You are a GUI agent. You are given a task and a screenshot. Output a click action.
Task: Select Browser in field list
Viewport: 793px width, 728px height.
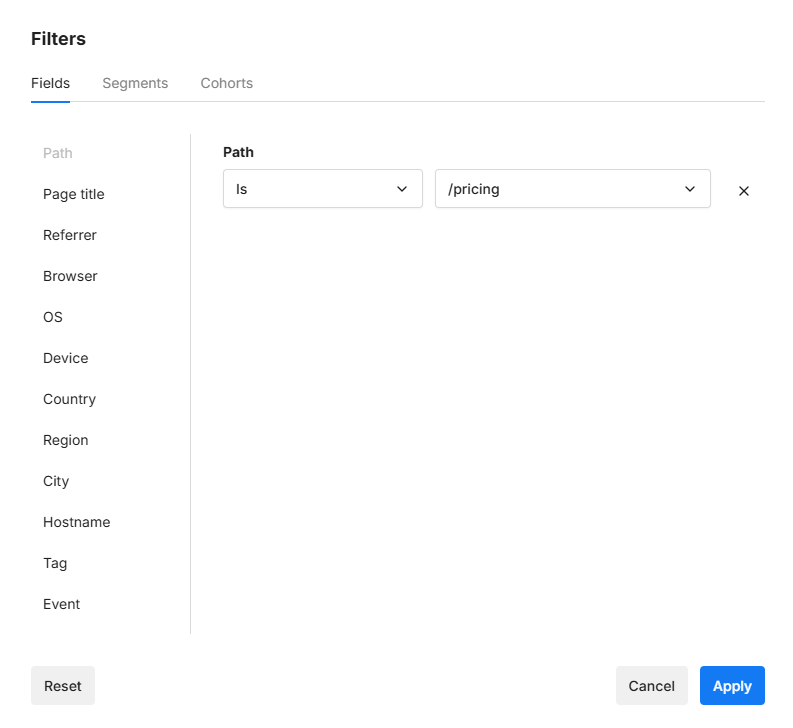70,276
